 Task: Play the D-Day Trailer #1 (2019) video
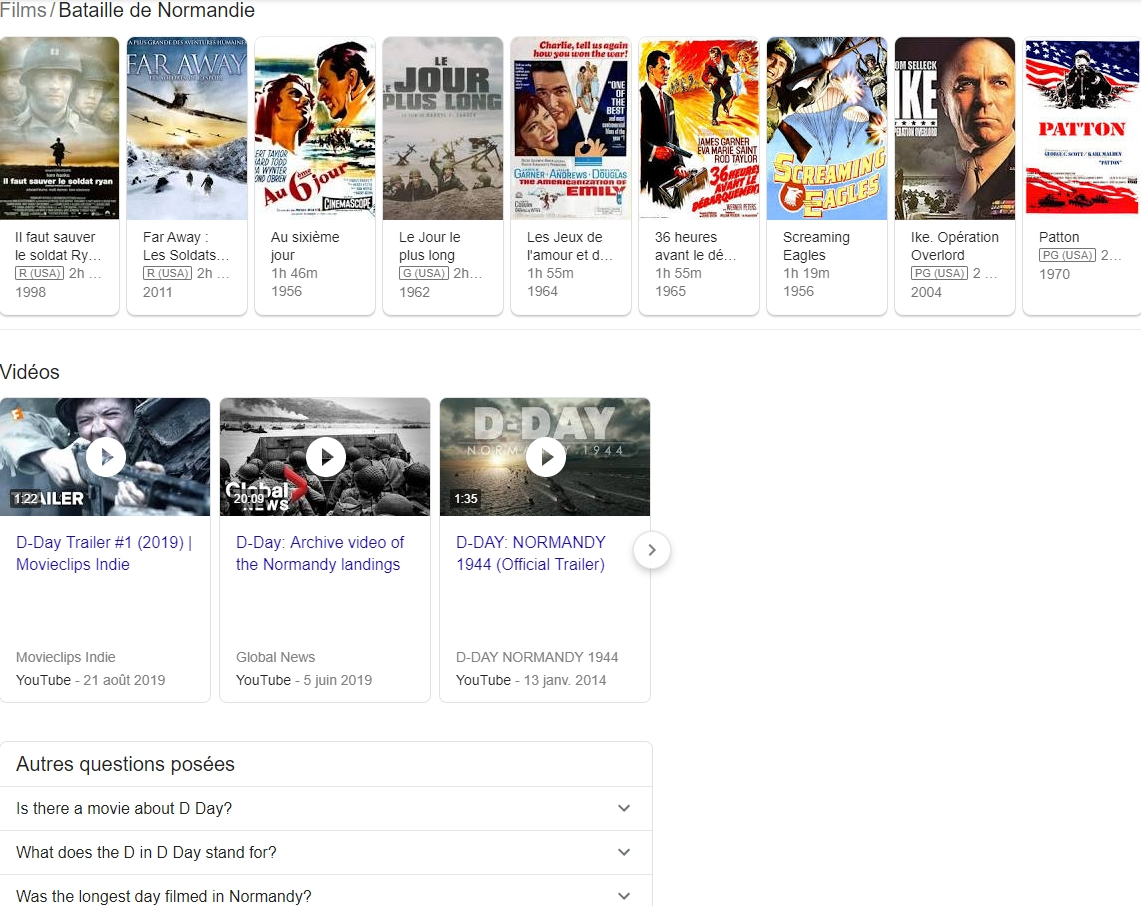click(106, 457)
